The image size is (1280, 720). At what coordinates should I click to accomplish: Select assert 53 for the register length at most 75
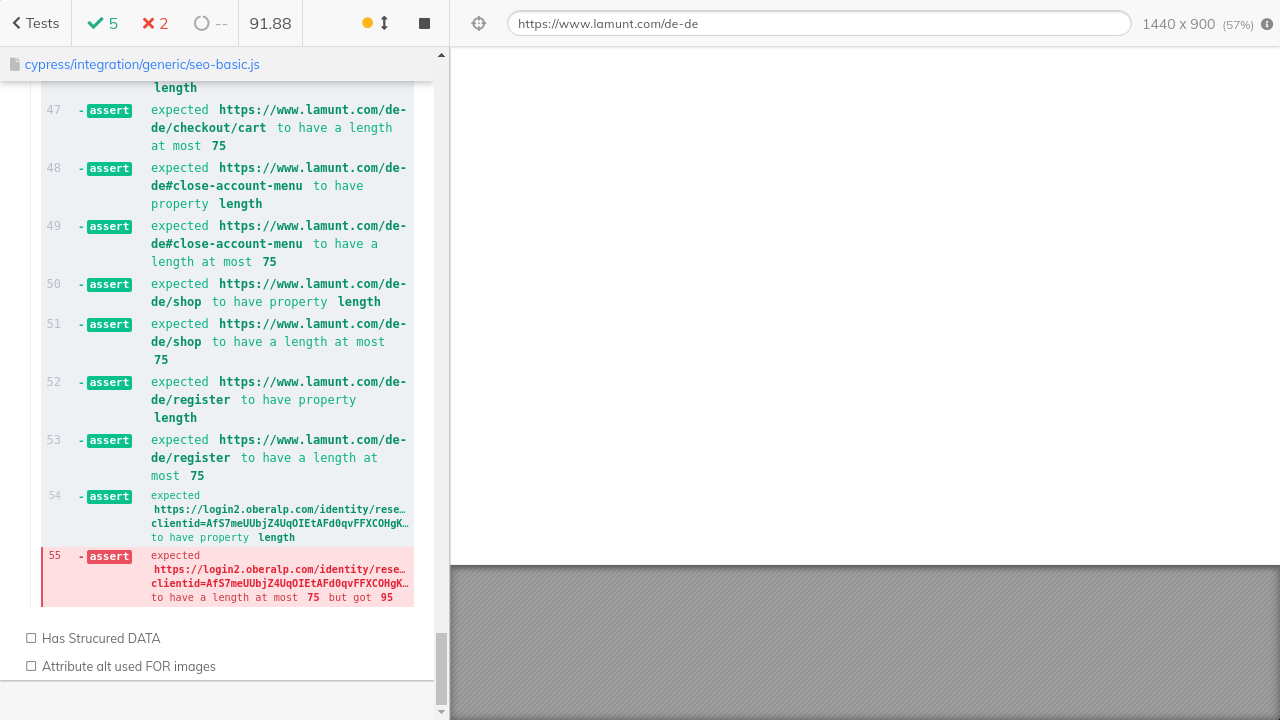[228, 458]
